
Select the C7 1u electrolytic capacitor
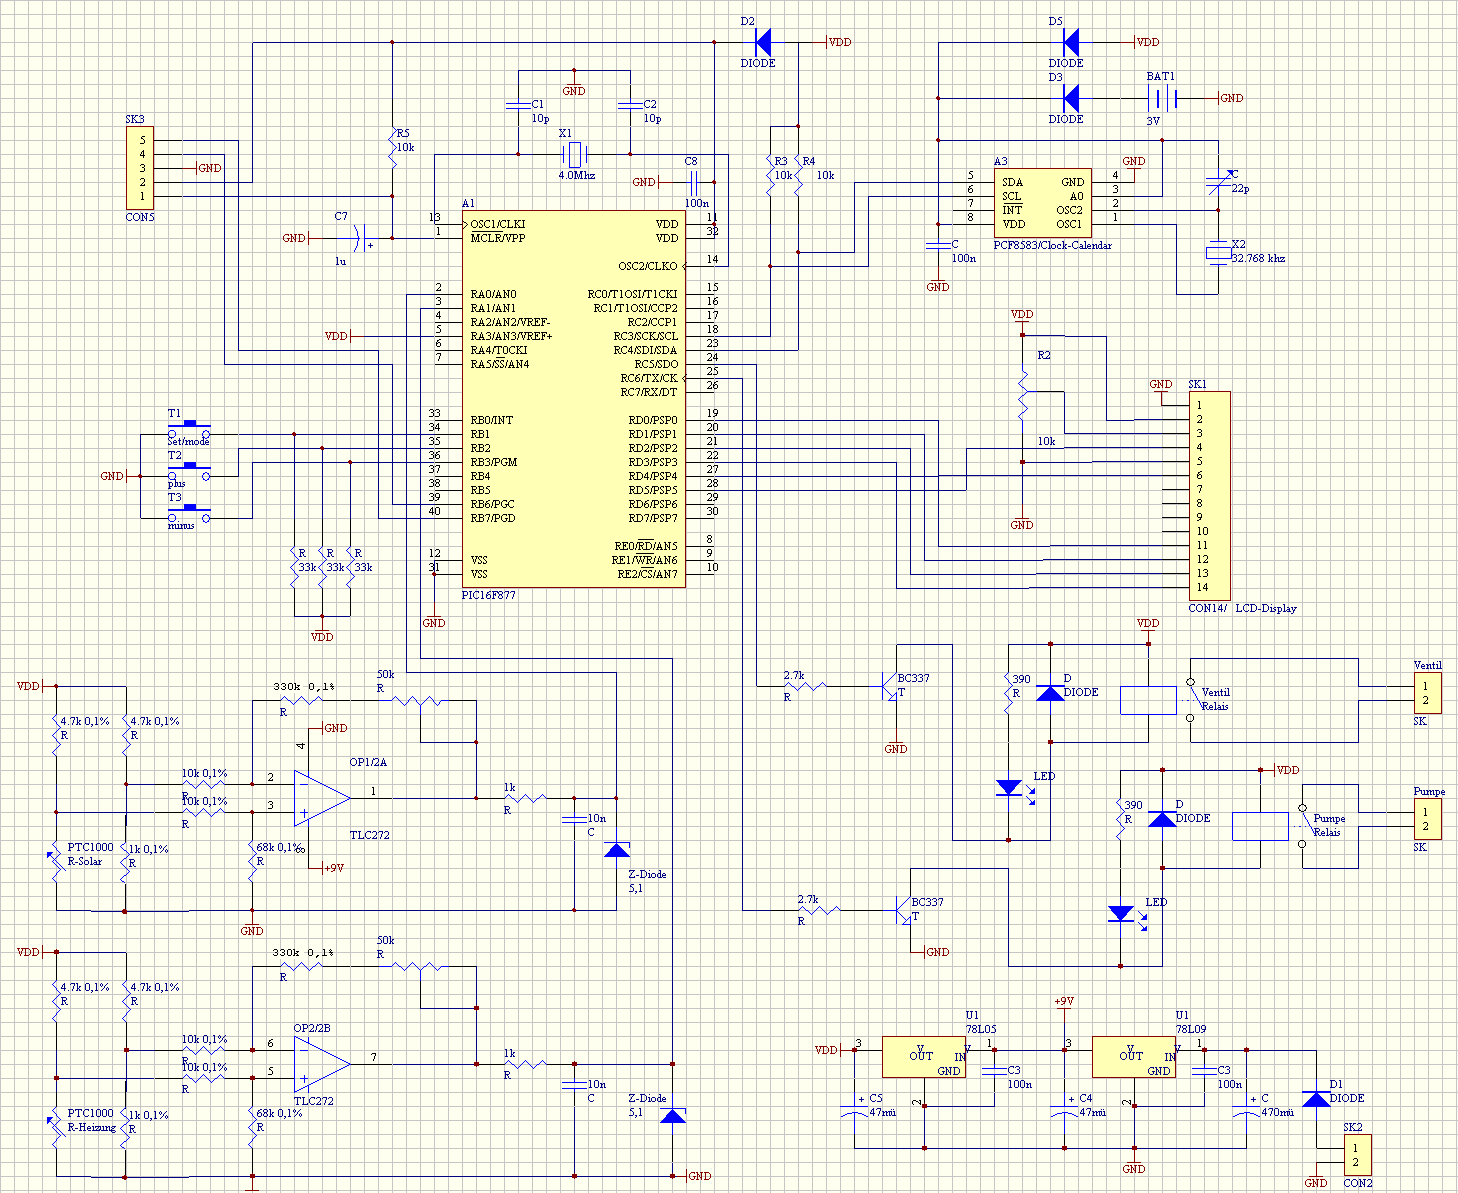[358, 238]
